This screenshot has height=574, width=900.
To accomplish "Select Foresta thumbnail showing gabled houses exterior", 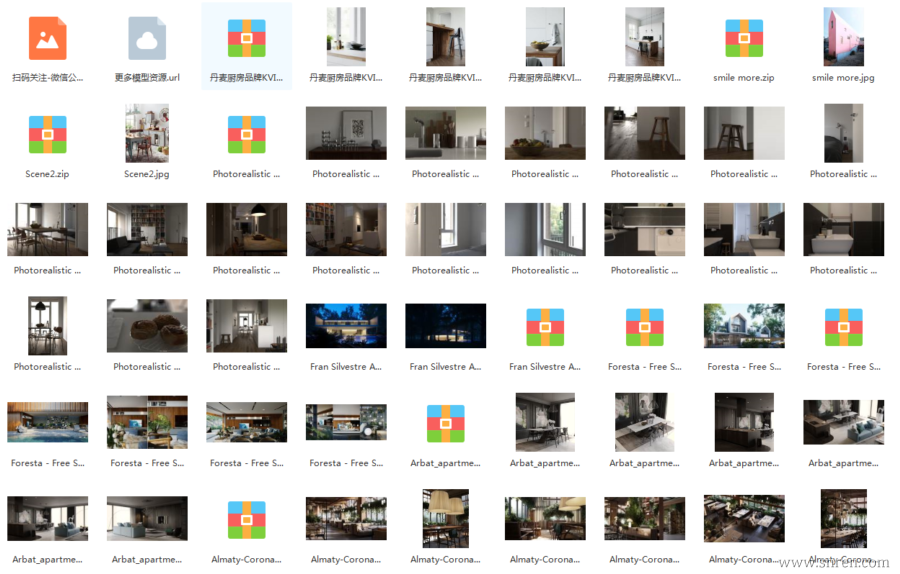I will click(x=744, y=325).
